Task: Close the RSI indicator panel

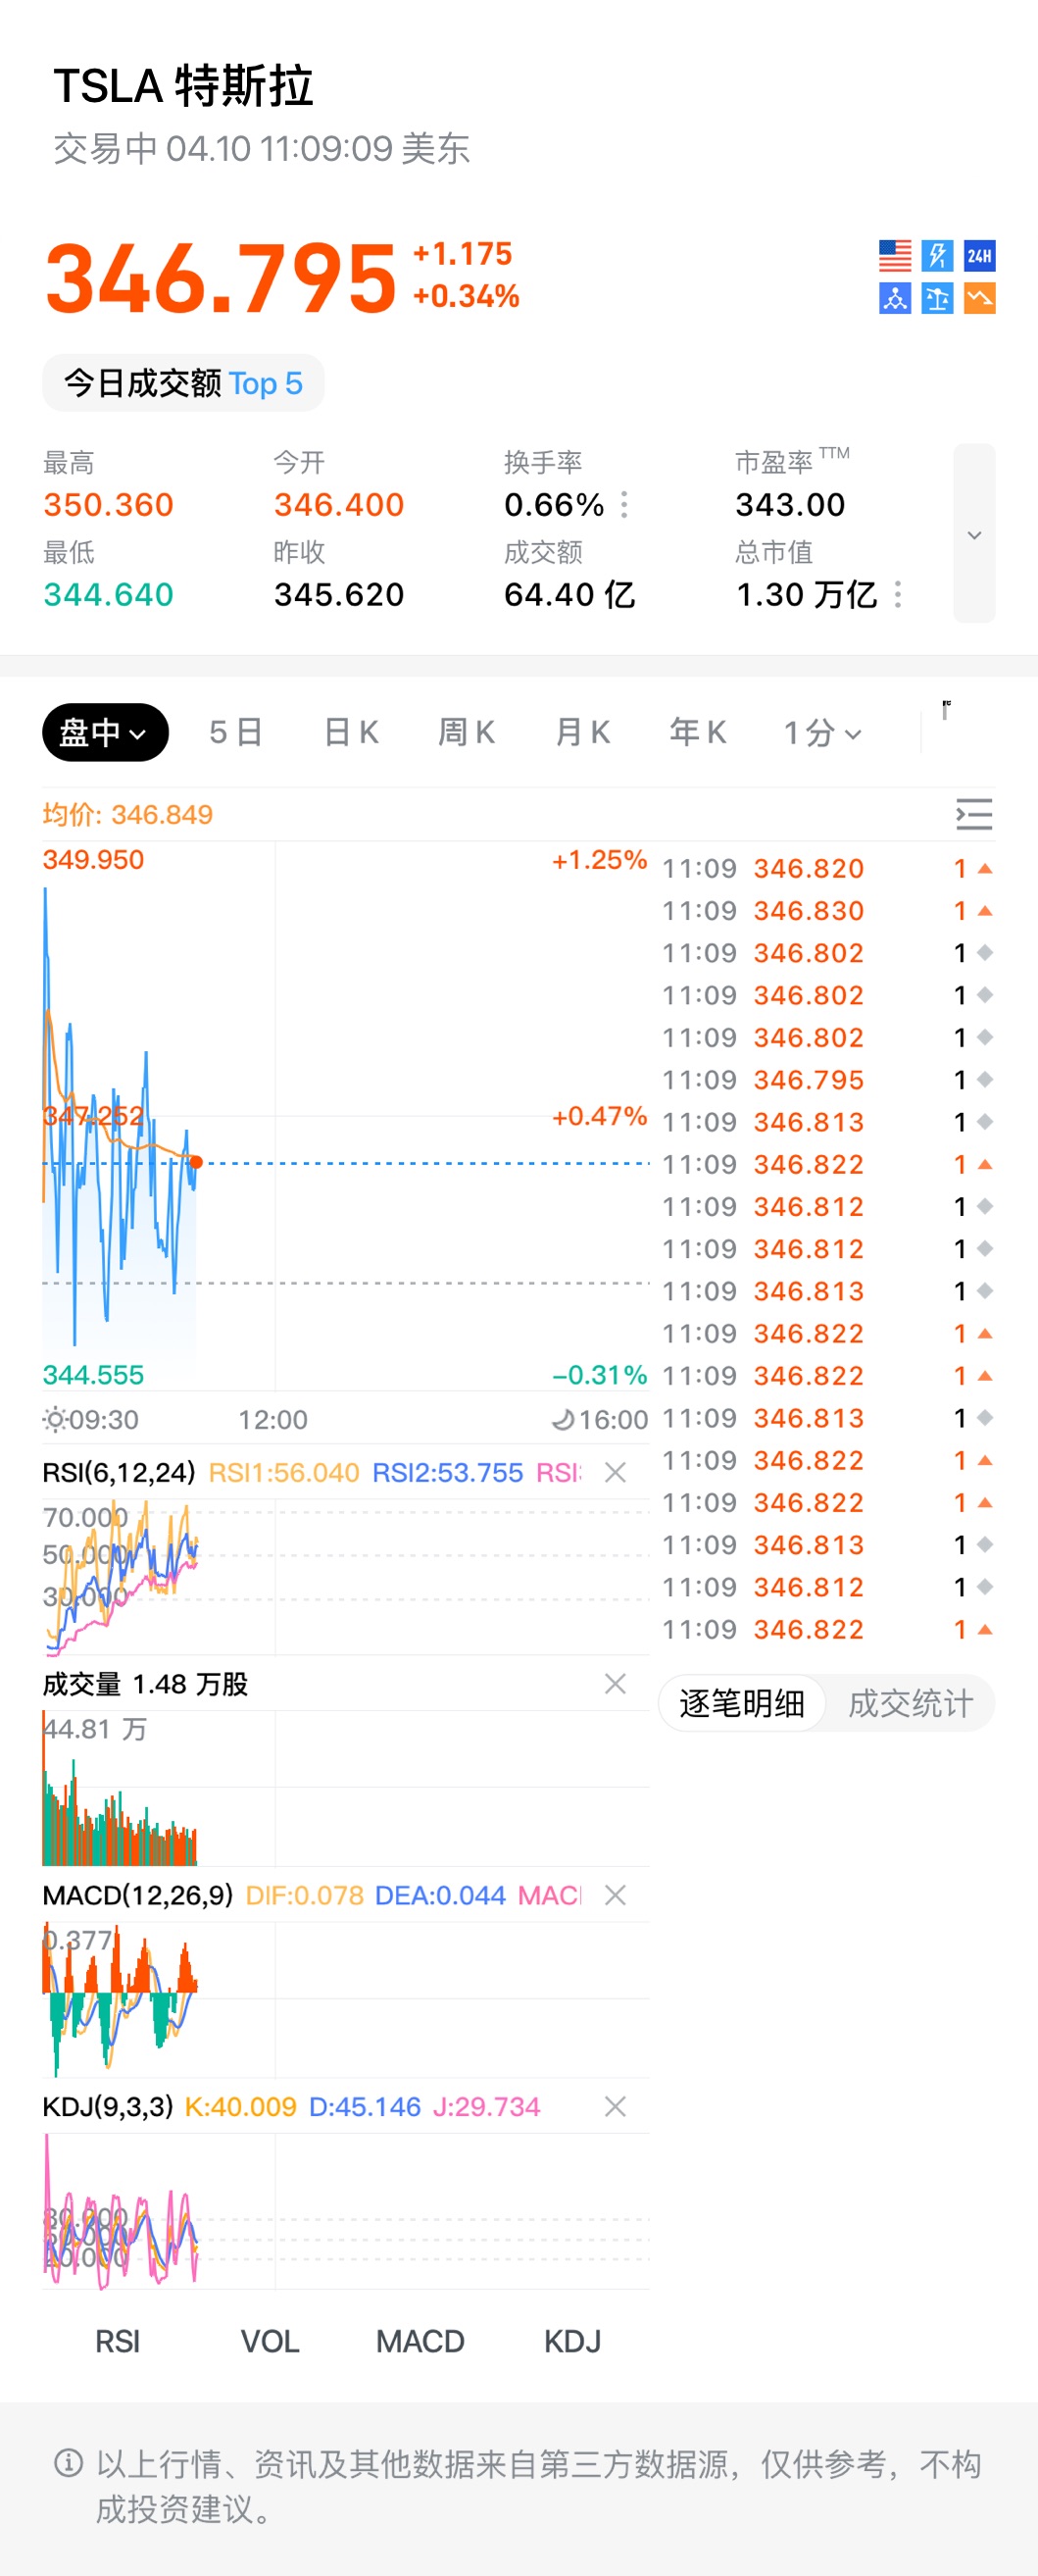Action: click(615, 1472)
